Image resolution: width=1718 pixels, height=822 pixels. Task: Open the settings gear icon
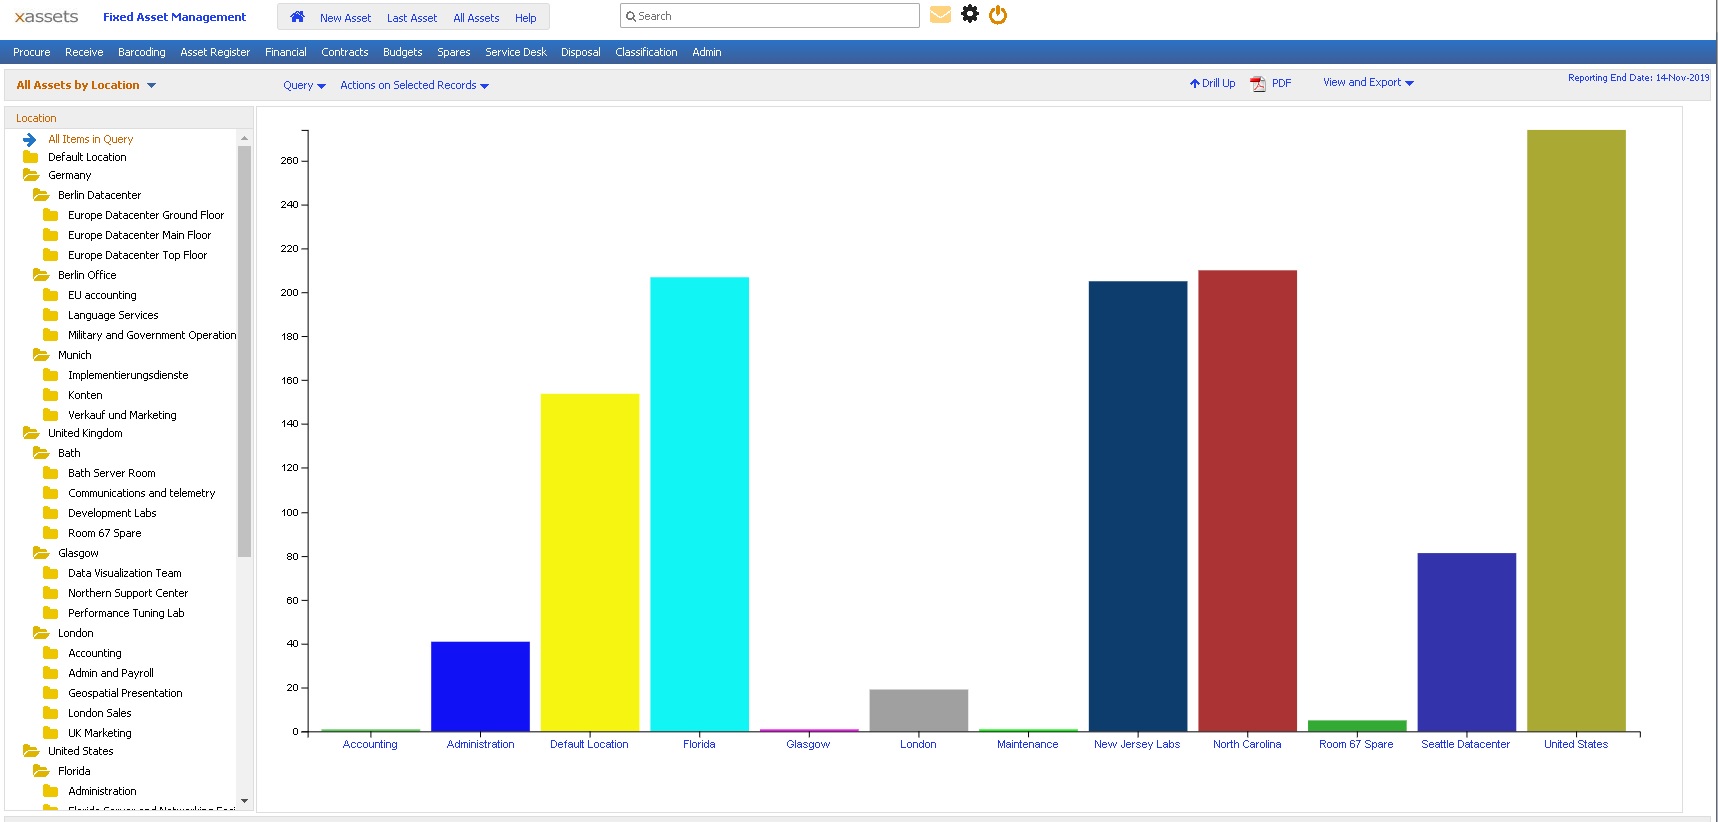970,14
